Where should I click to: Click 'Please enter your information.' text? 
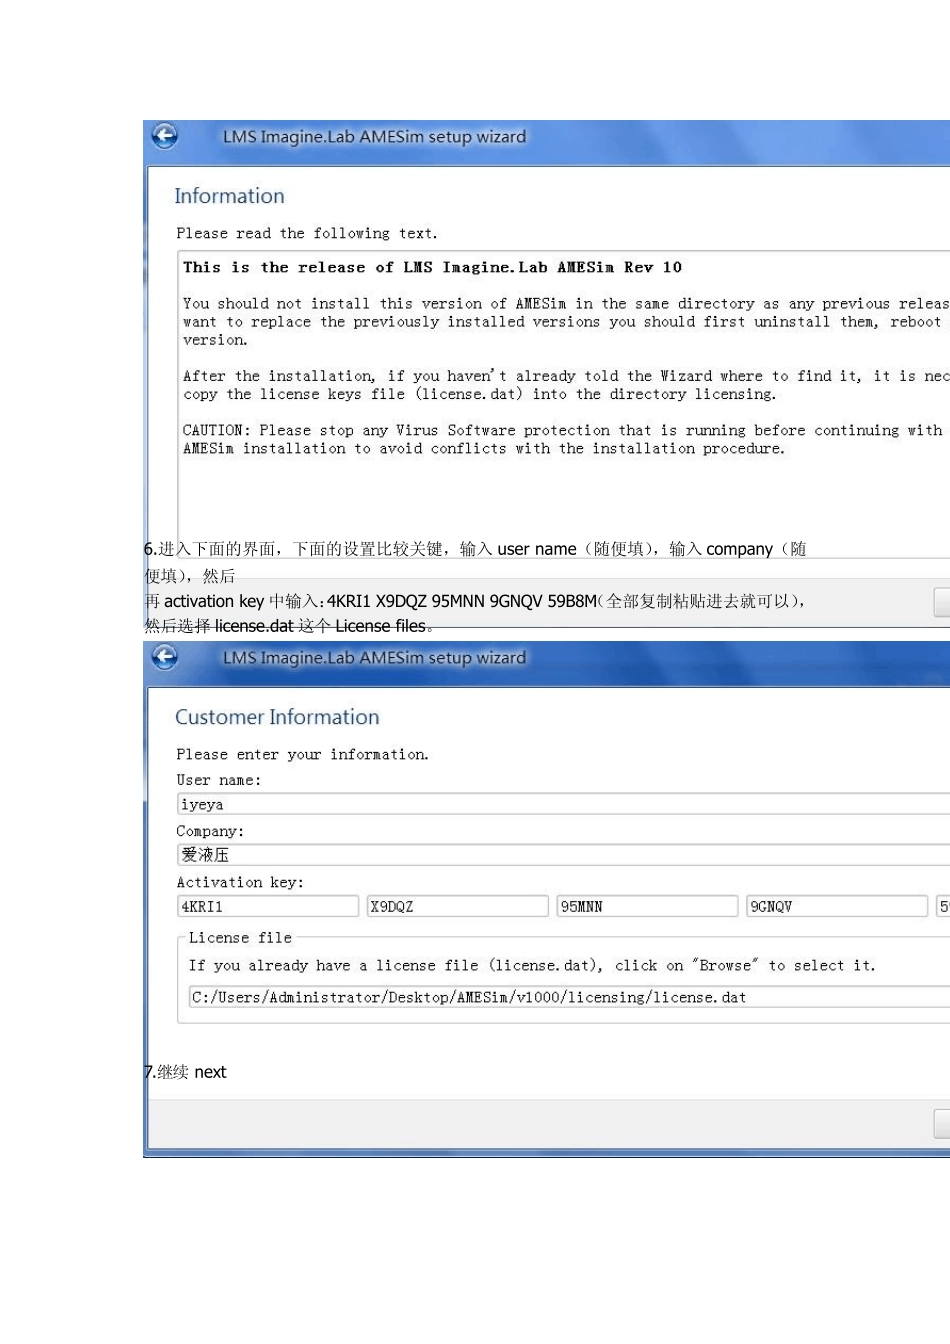(302, 754)
